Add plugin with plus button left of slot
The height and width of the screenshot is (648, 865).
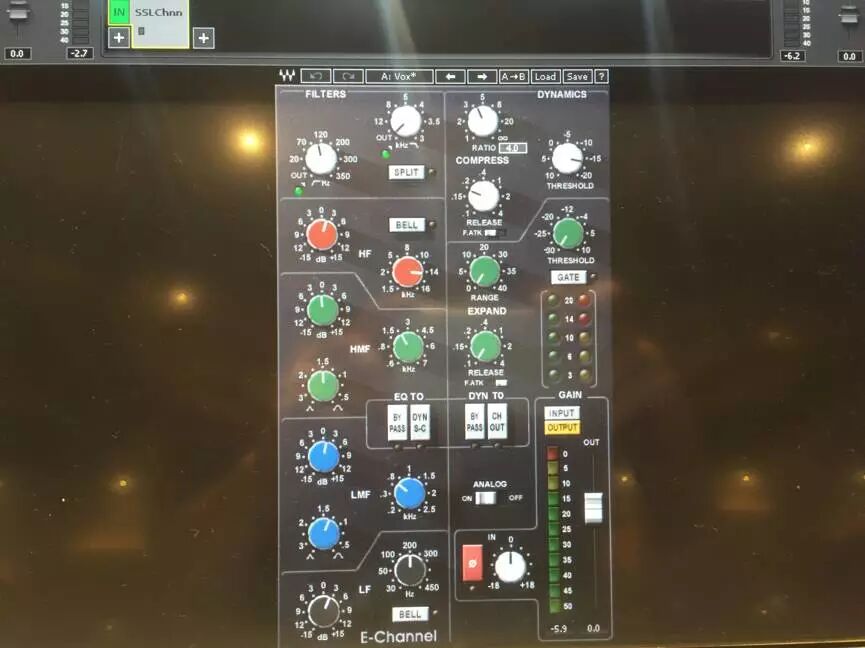point(119,38)
